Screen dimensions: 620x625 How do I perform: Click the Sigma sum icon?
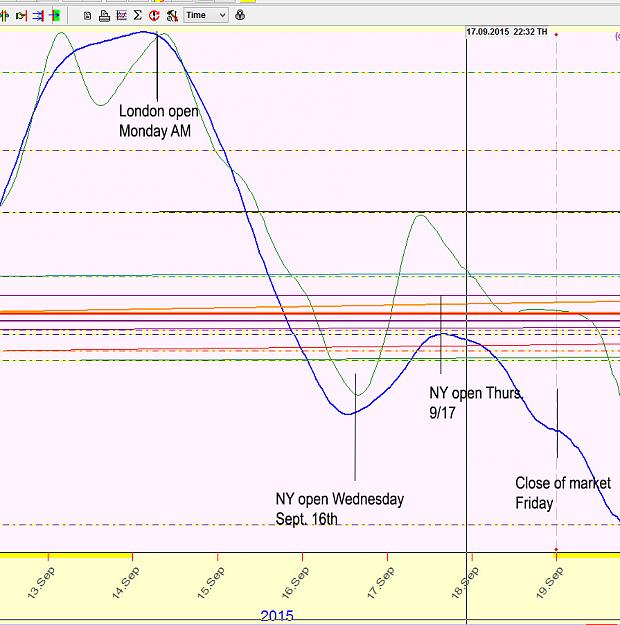[138, 16]
